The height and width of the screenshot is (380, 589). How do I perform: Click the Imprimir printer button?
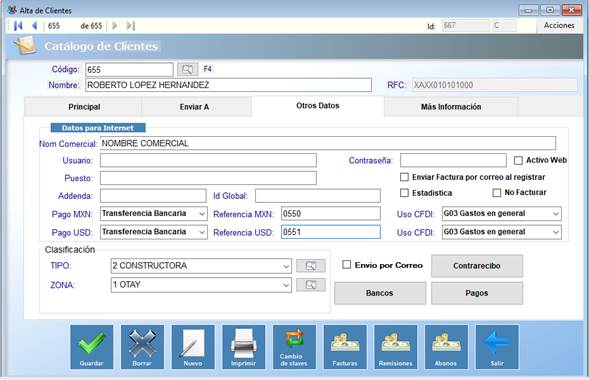243,347
